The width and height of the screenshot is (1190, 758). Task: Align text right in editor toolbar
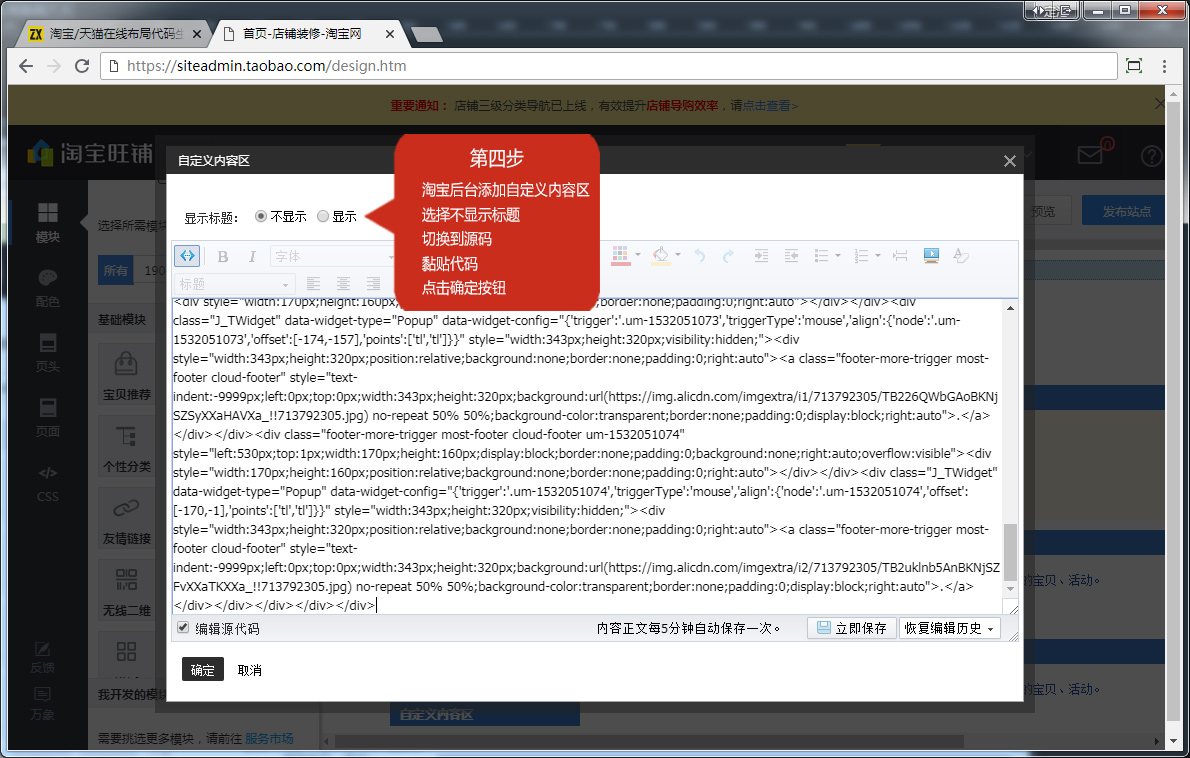tap(373, 284)
